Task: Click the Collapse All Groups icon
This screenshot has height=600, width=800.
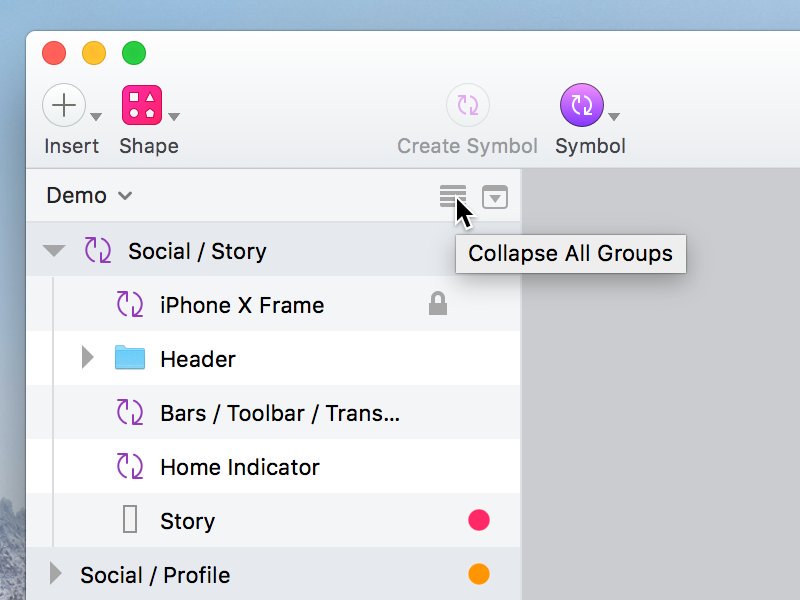Action: click(452, 196)
